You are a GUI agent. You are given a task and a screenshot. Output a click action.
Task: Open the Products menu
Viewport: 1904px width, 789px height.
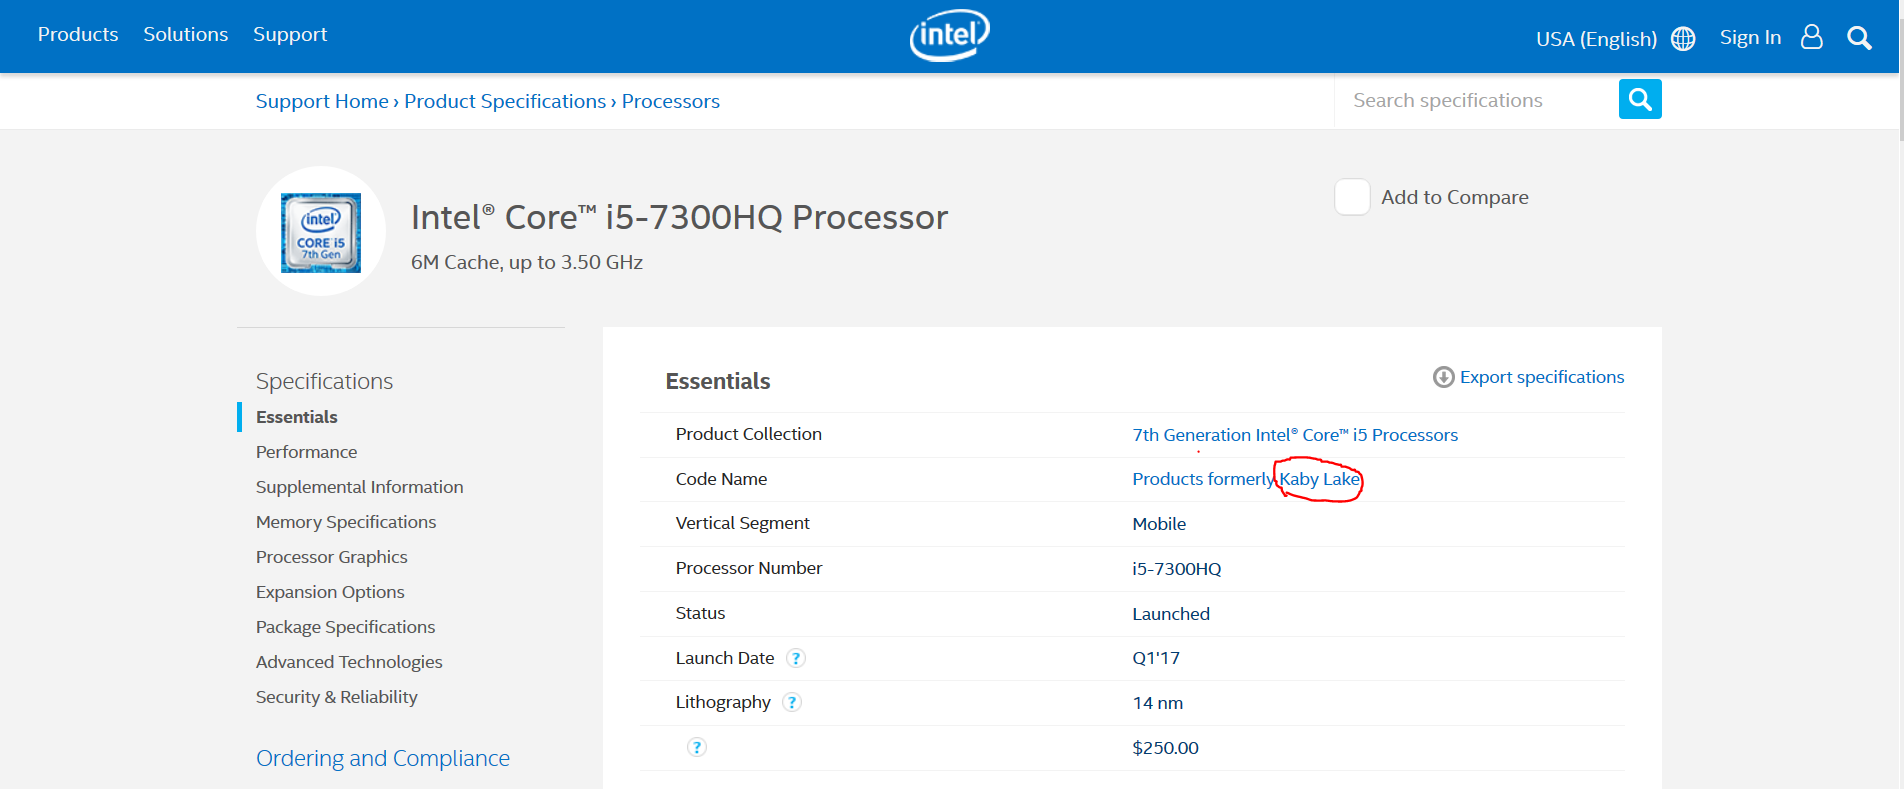pos(78,35)
